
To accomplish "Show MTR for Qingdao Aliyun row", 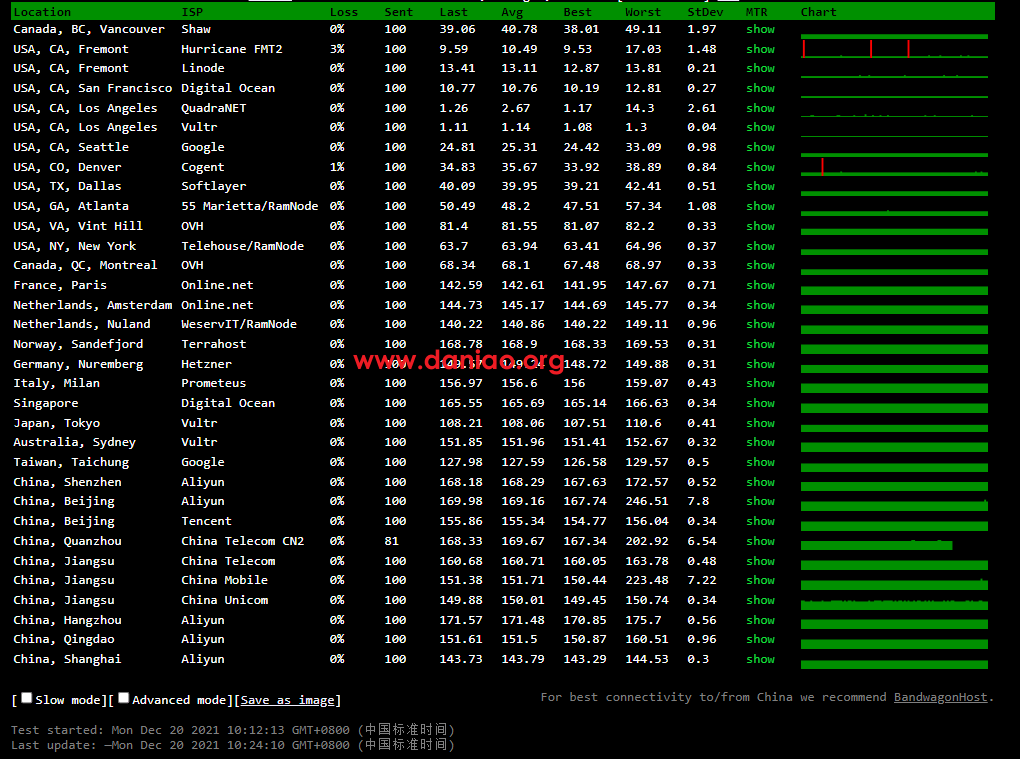I will 760,639.
